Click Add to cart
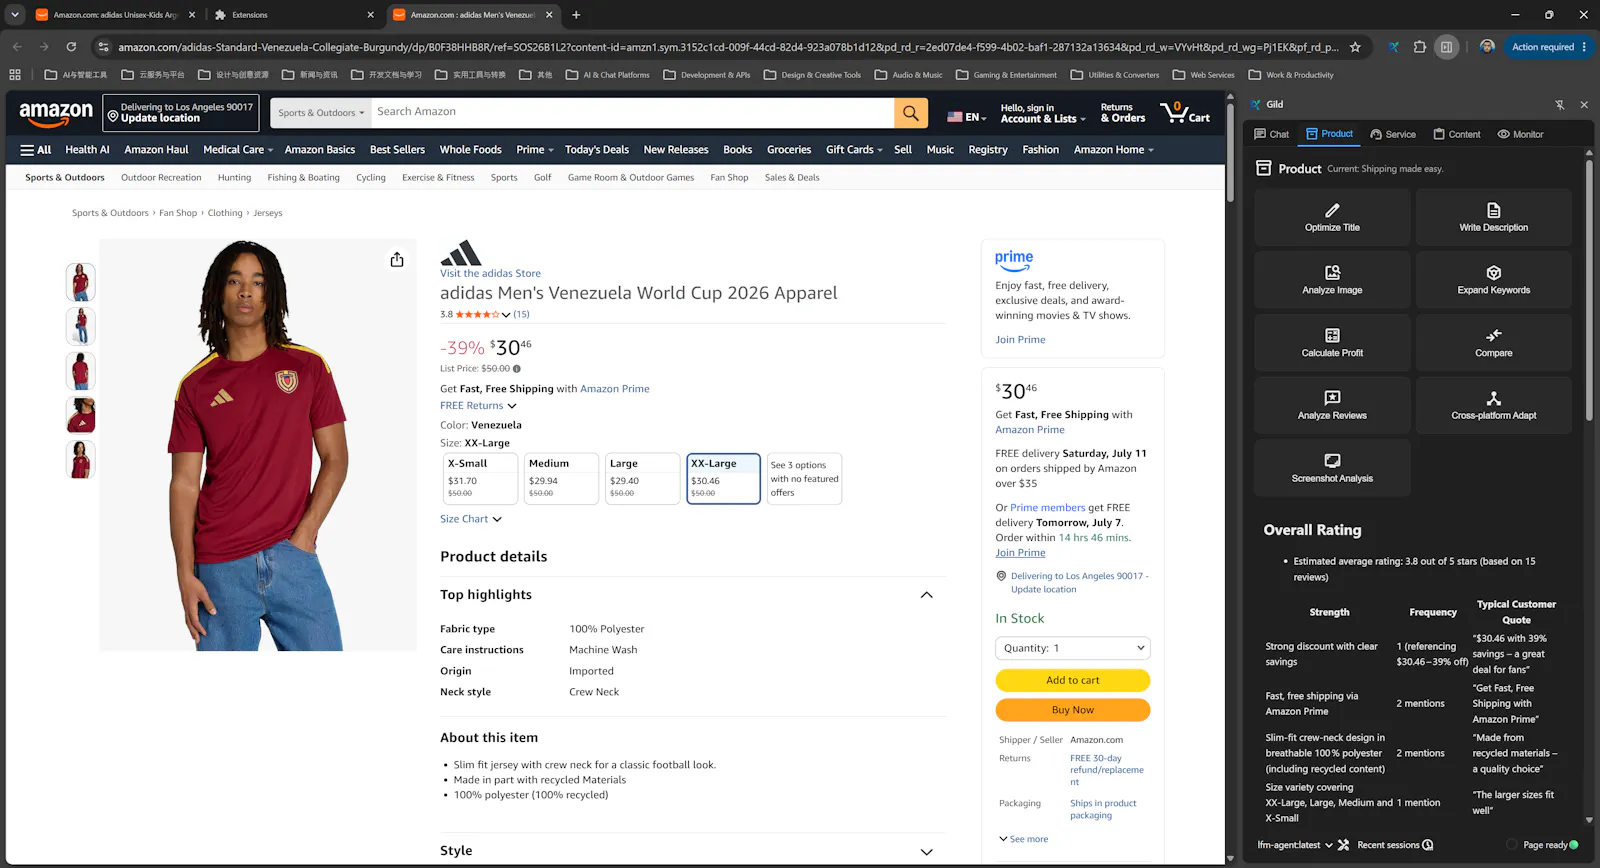Viewport: 1600px width, 868px height. coord(1073,680)
